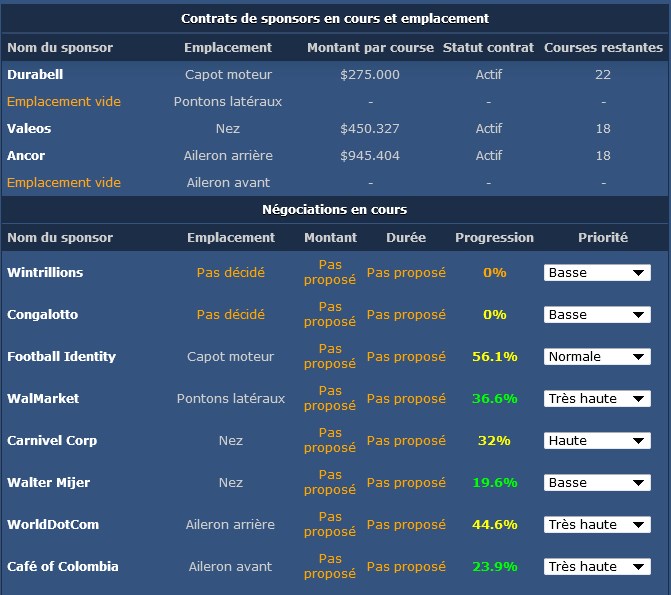671x595 pixels.
Task: Click Café of Colombia progression 23.9%
Action: point(495,566)
